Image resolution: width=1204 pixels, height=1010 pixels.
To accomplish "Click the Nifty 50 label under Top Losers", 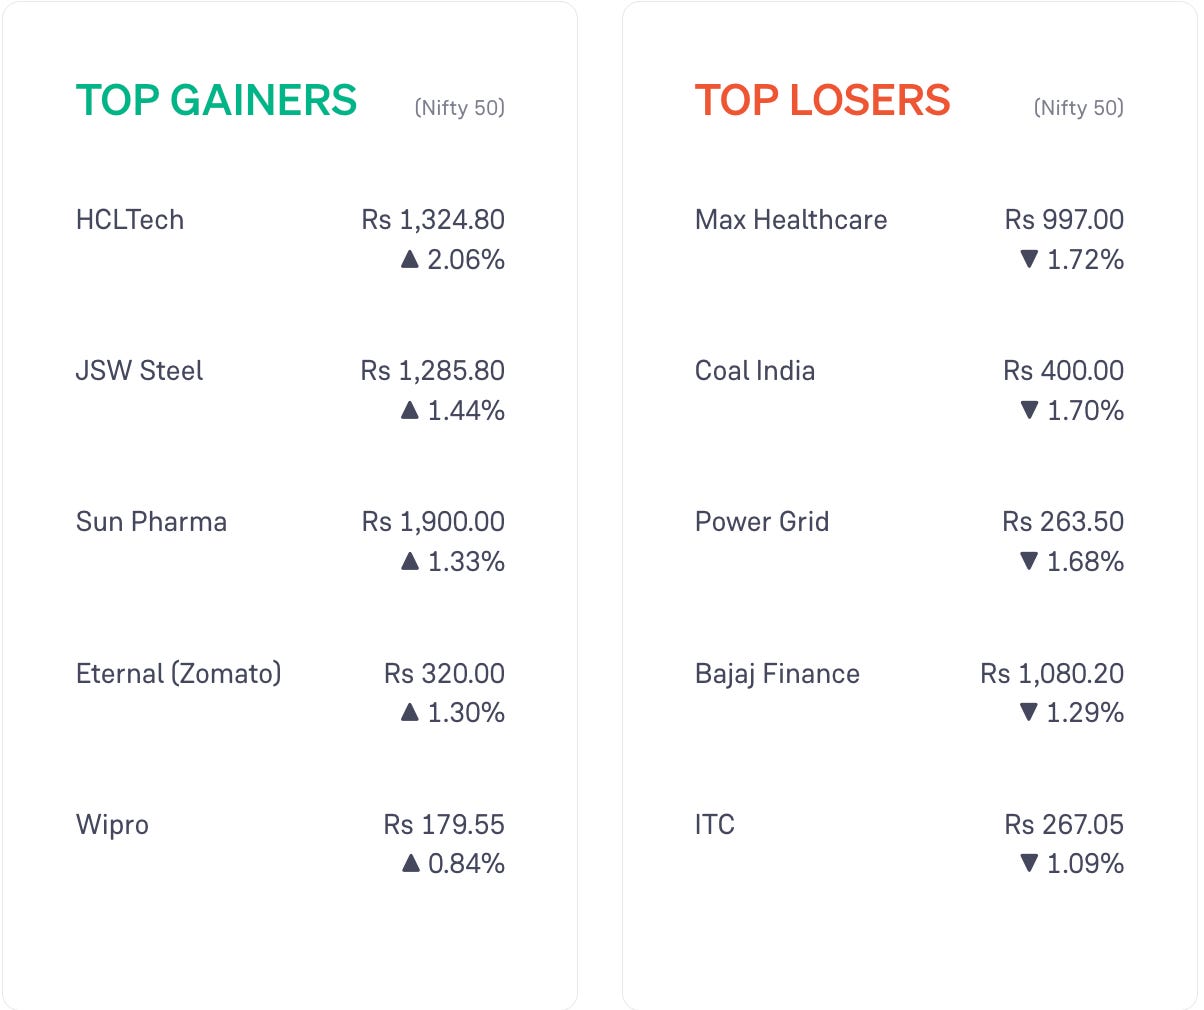I will click(1079, 108).
